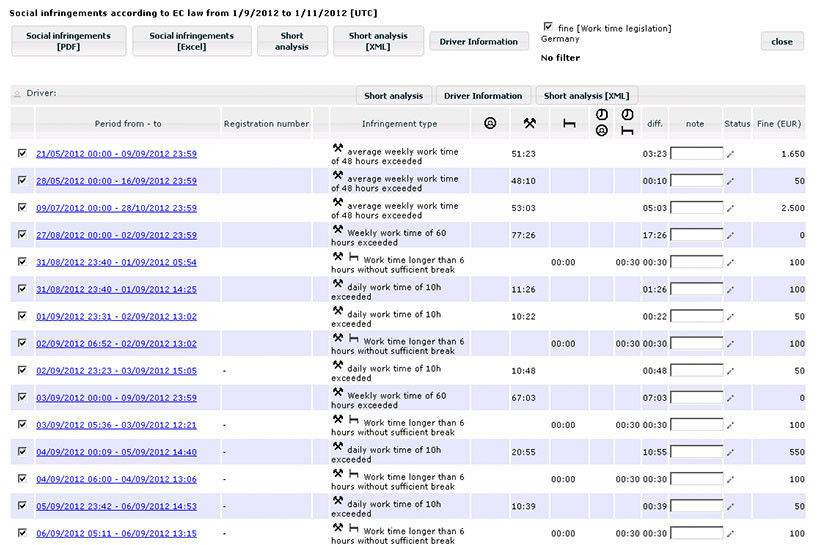Edit status pencil for 04/09/2012 00:09 row
The image size is (818, 545).
click(x=730, y=452)
